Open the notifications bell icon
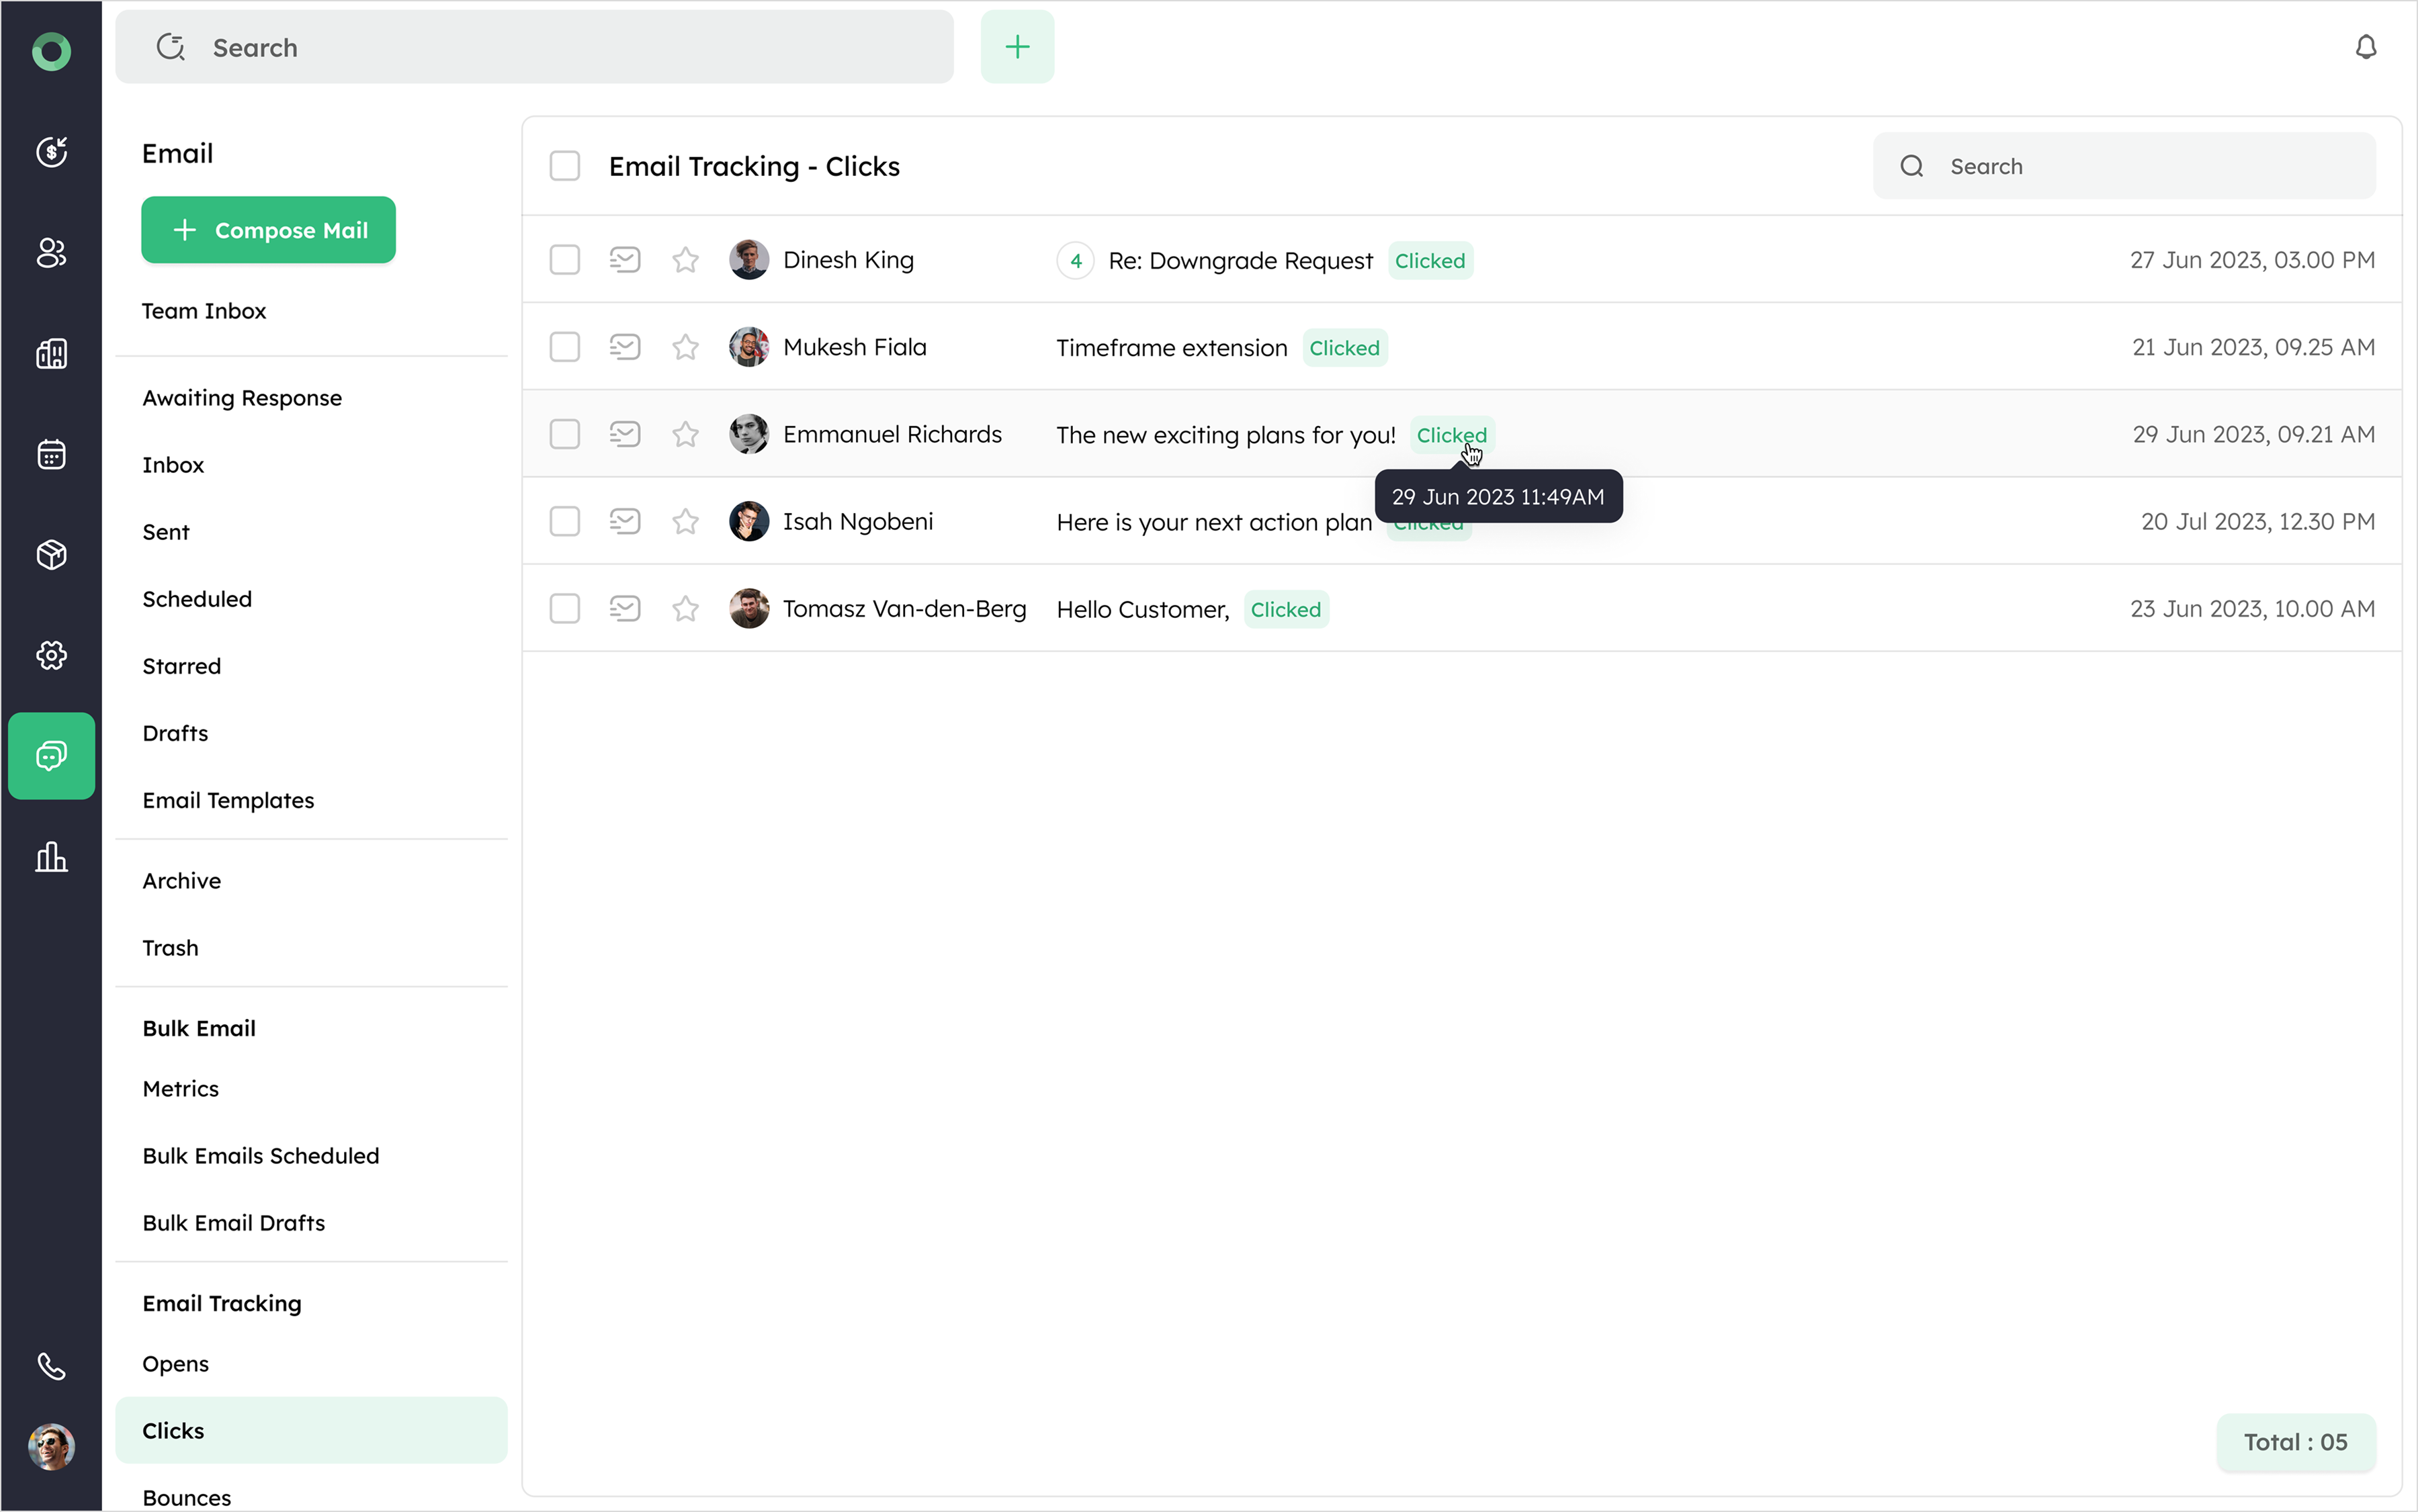The image size is (2418, 1512). point(2365,47)
